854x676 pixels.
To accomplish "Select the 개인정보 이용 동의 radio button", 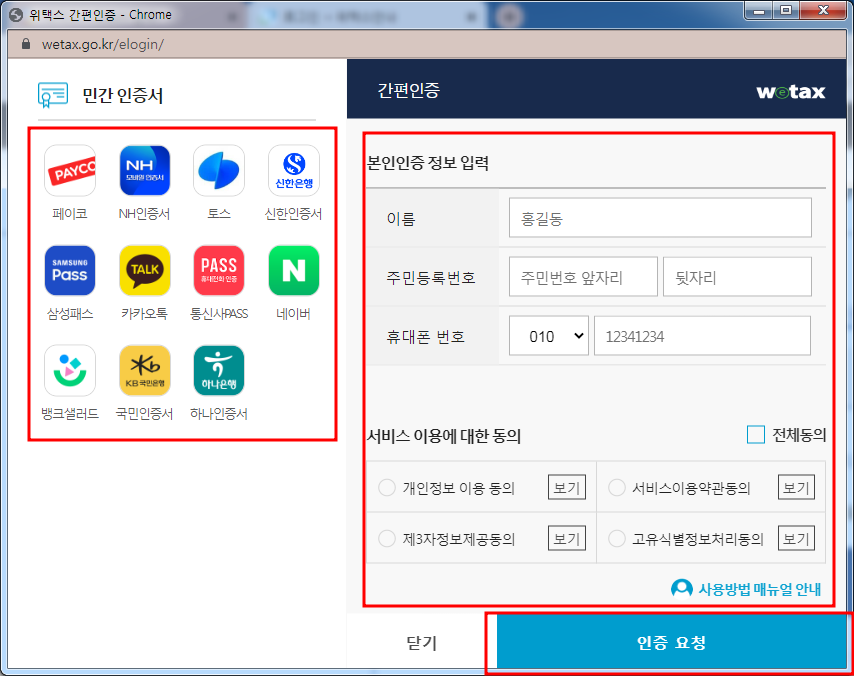I will (386, 487).
